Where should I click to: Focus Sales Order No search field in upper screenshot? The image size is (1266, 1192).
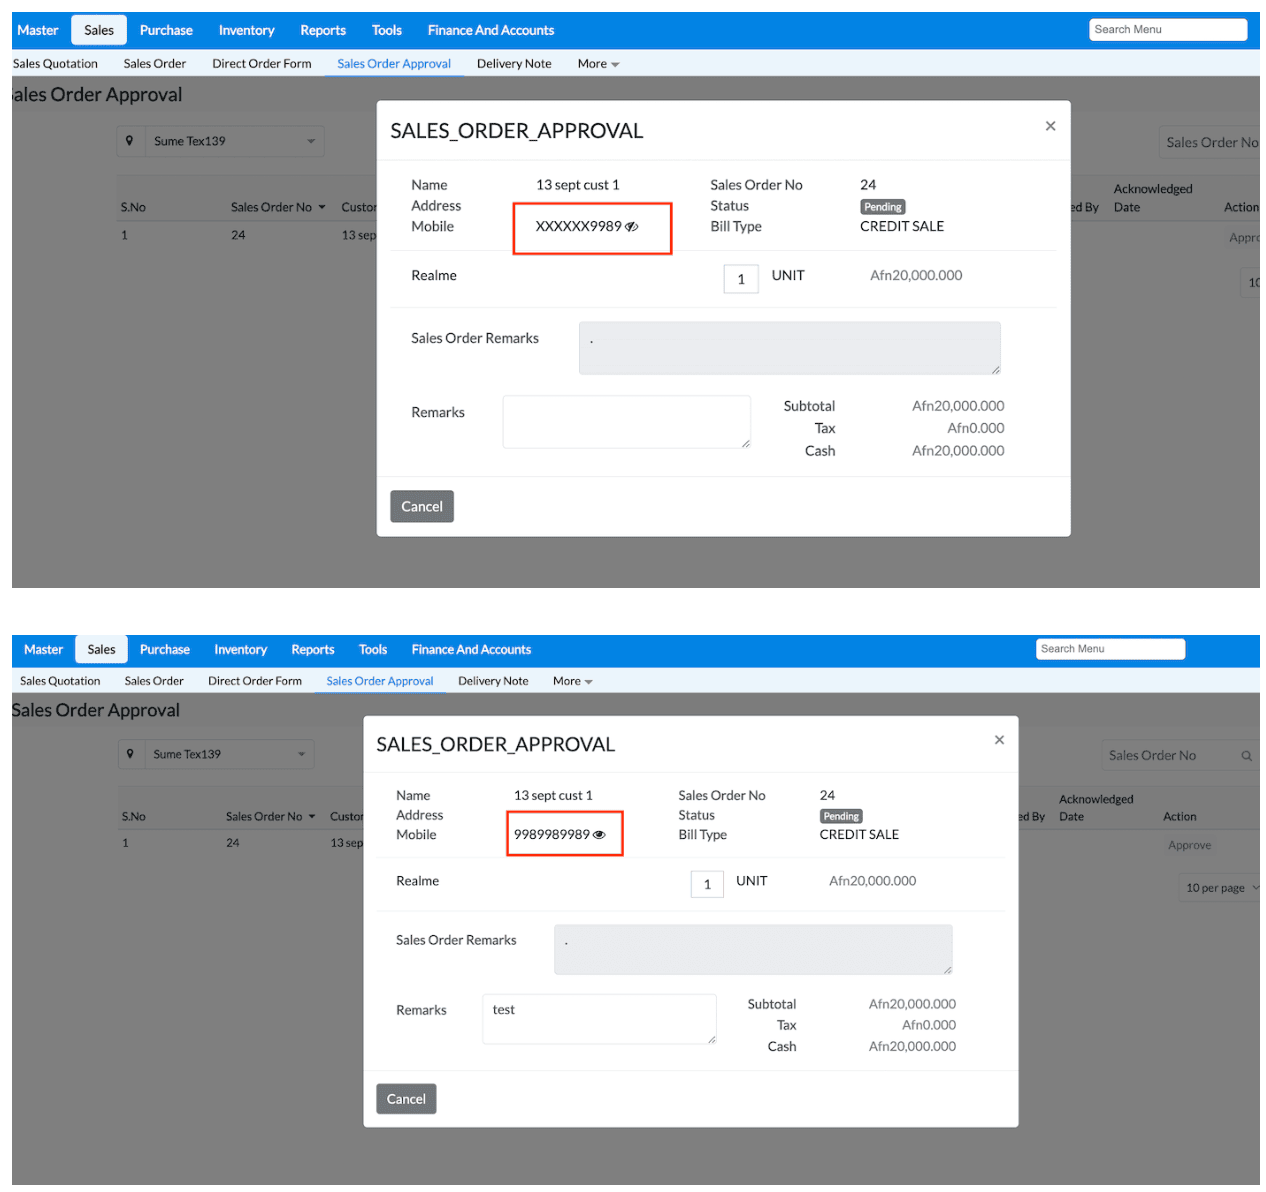tap(1208, 142)
